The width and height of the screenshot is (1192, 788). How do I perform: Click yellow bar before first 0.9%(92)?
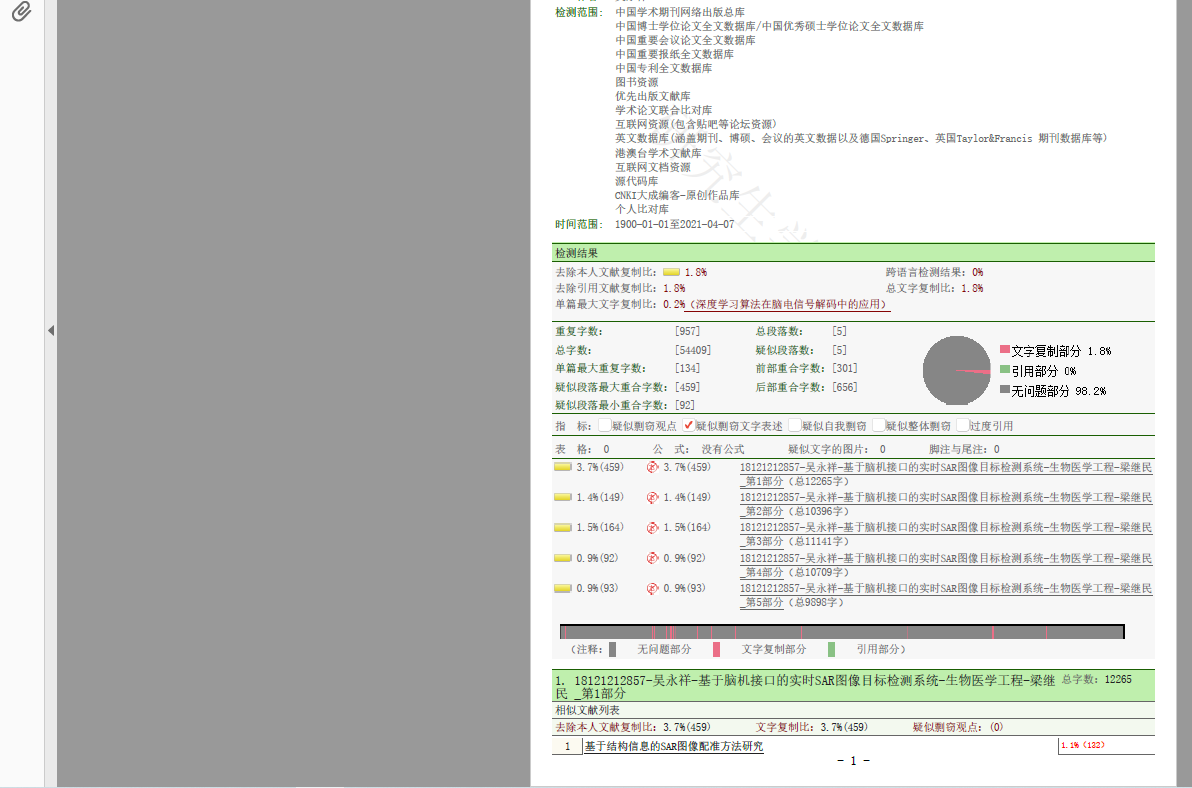pyautogui.click(x=563, y=558)
